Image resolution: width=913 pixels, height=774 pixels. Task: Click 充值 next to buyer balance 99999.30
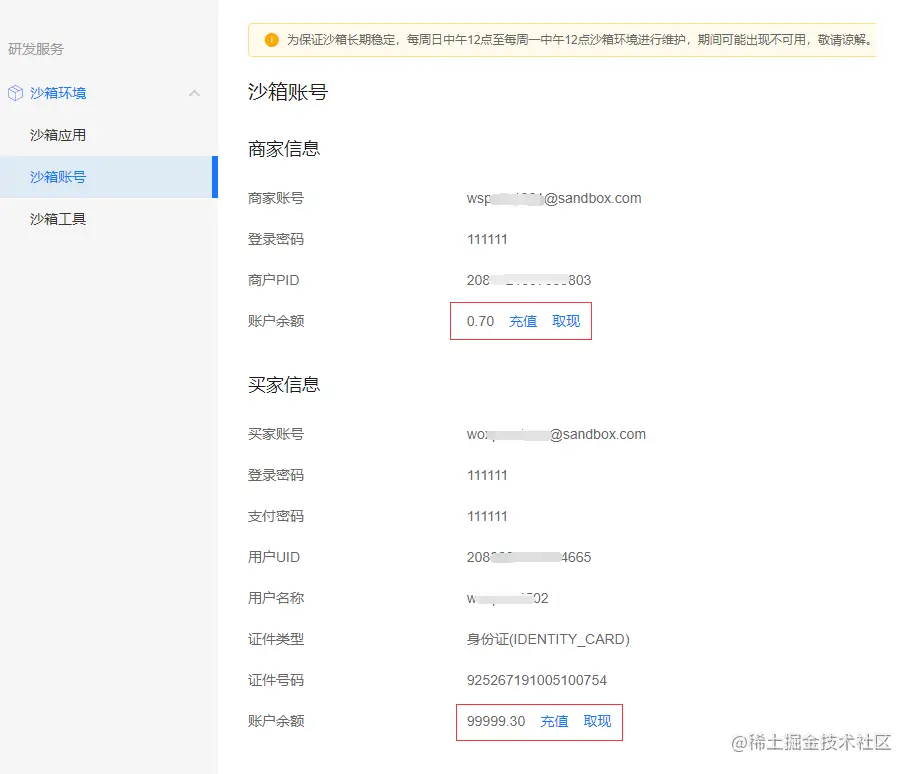[x=554, y=722]
